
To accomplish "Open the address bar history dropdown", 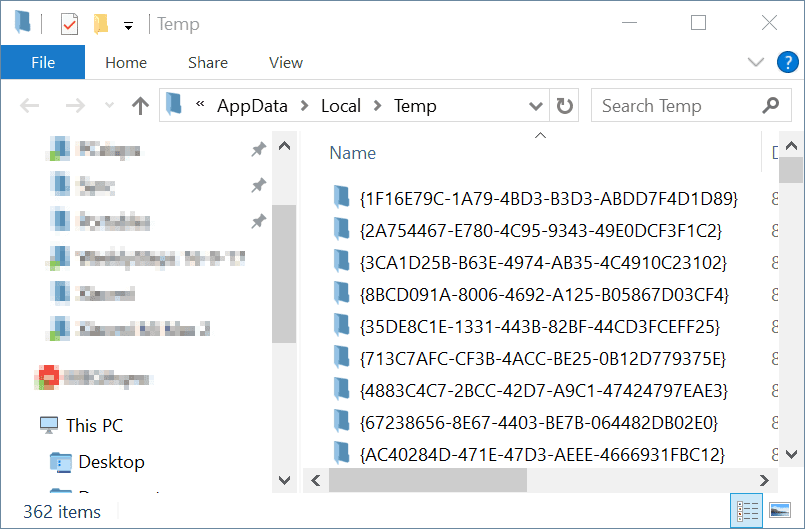I will [x=536, y=106].
